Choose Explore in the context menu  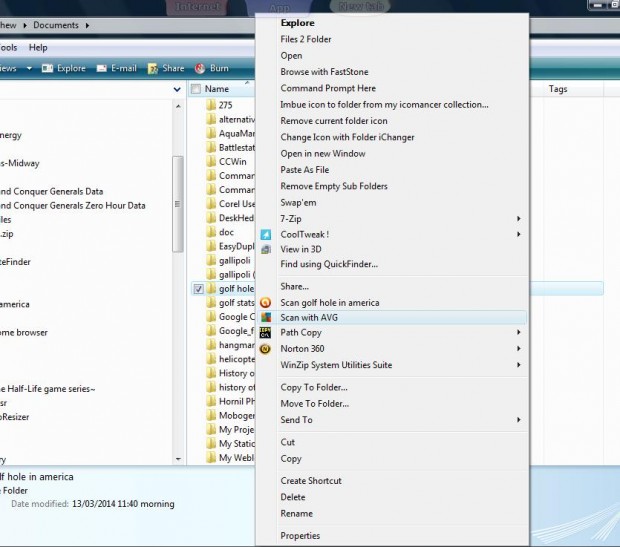coord(297,23)
